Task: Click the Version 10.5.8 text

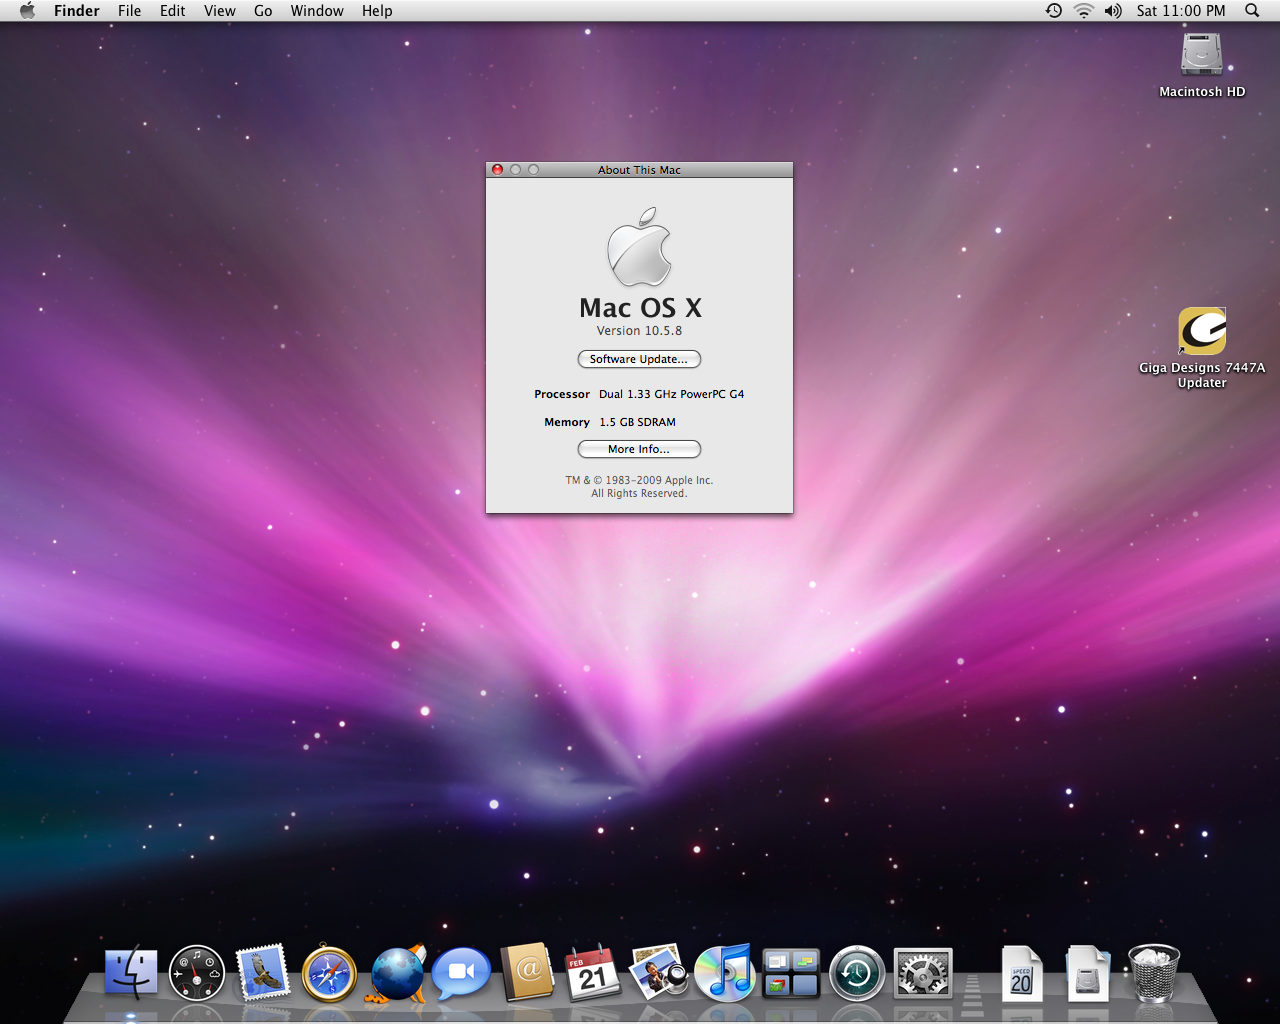Action: click(639, 331)
